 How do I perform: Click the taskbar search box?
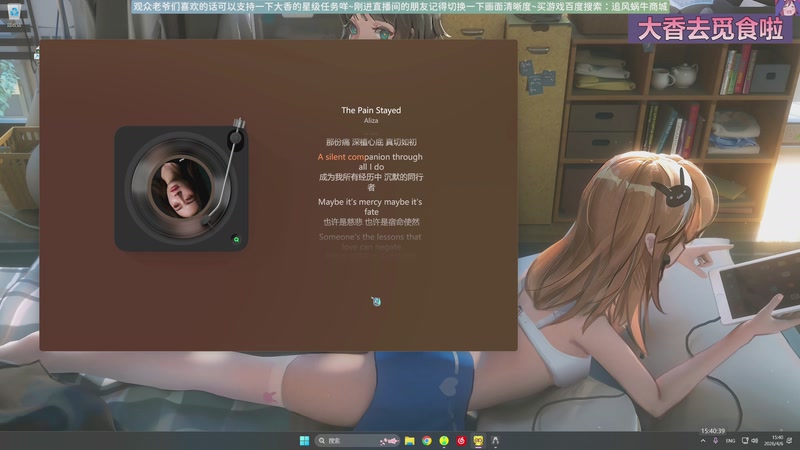coord(357,441)
